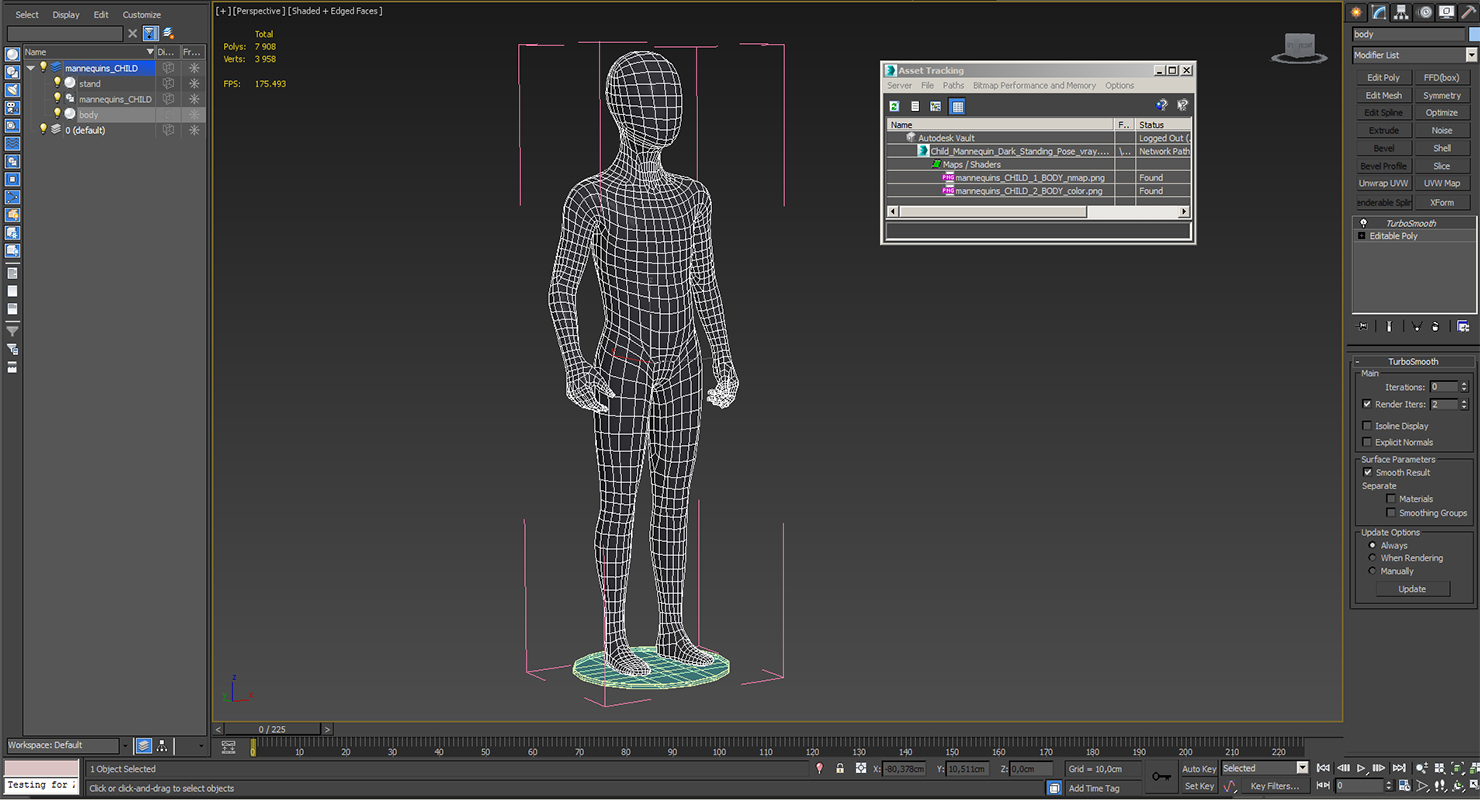Click Selection Lock padlock icon

click(840, 768)
